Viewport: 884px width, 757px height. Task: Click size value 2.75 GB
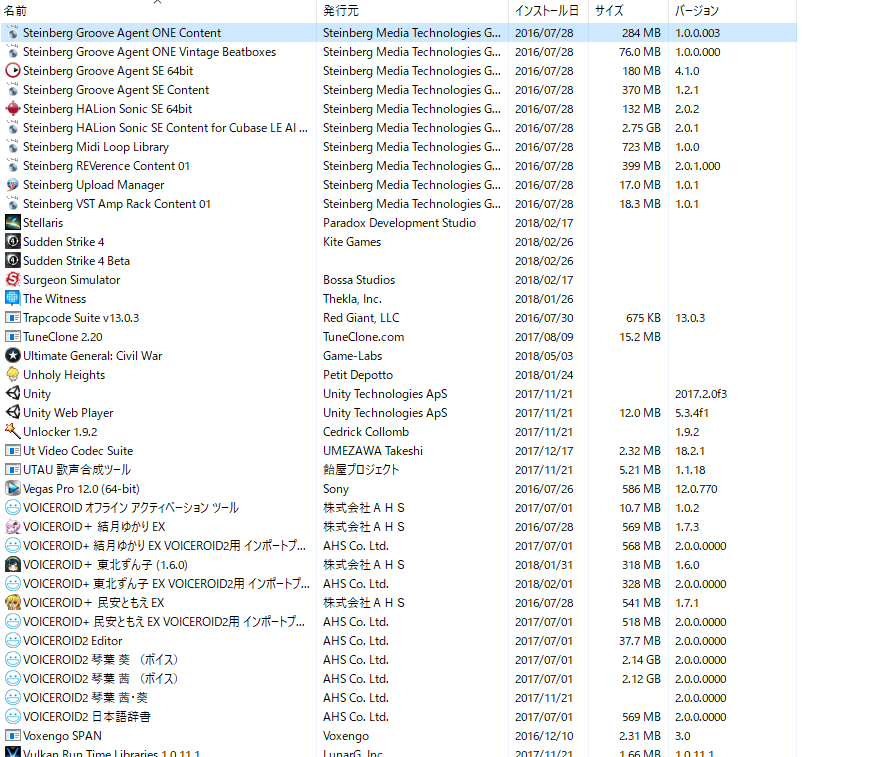(641, 128)
